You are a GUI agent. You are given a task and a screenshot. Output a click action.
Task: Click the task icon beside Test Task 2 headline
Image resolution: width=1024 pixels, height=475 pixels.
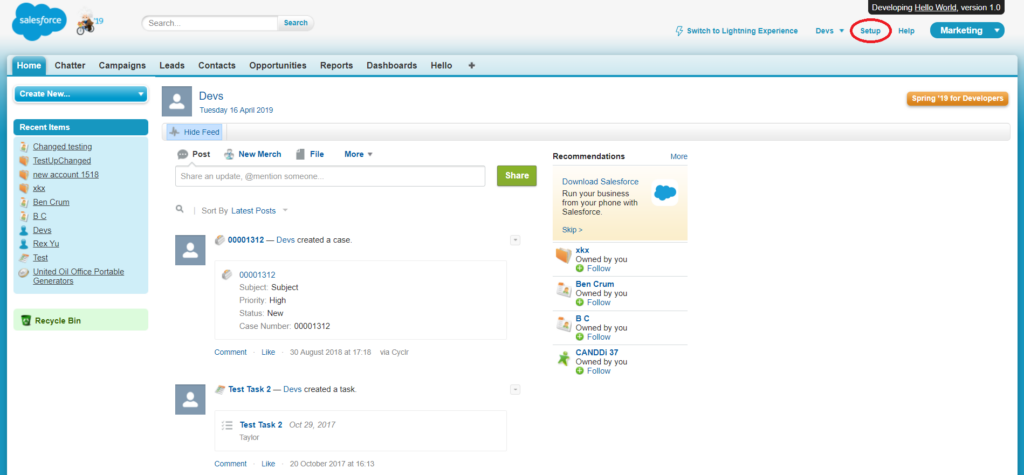coord(220,389)
